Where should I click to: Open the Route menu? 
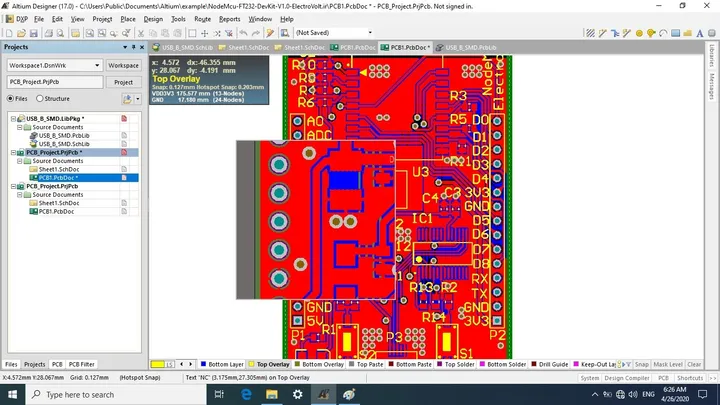click(202, 19)
